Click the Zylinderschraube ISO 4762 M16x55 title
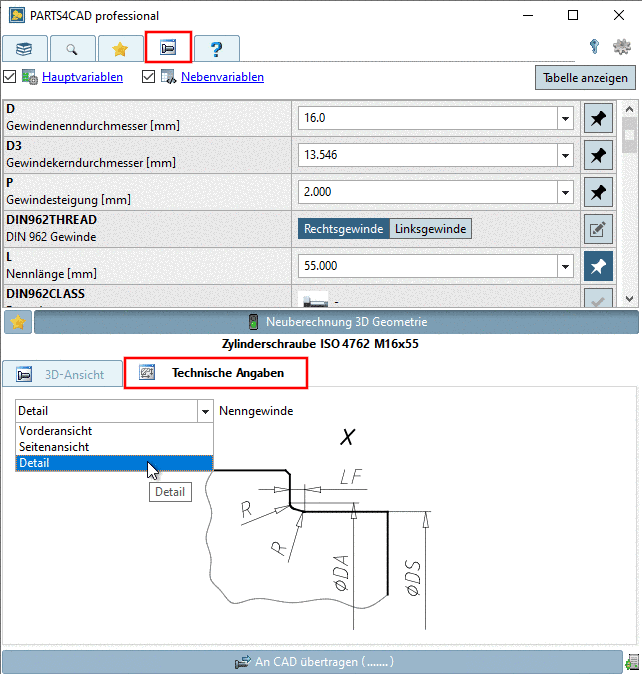 pos(320,344)
